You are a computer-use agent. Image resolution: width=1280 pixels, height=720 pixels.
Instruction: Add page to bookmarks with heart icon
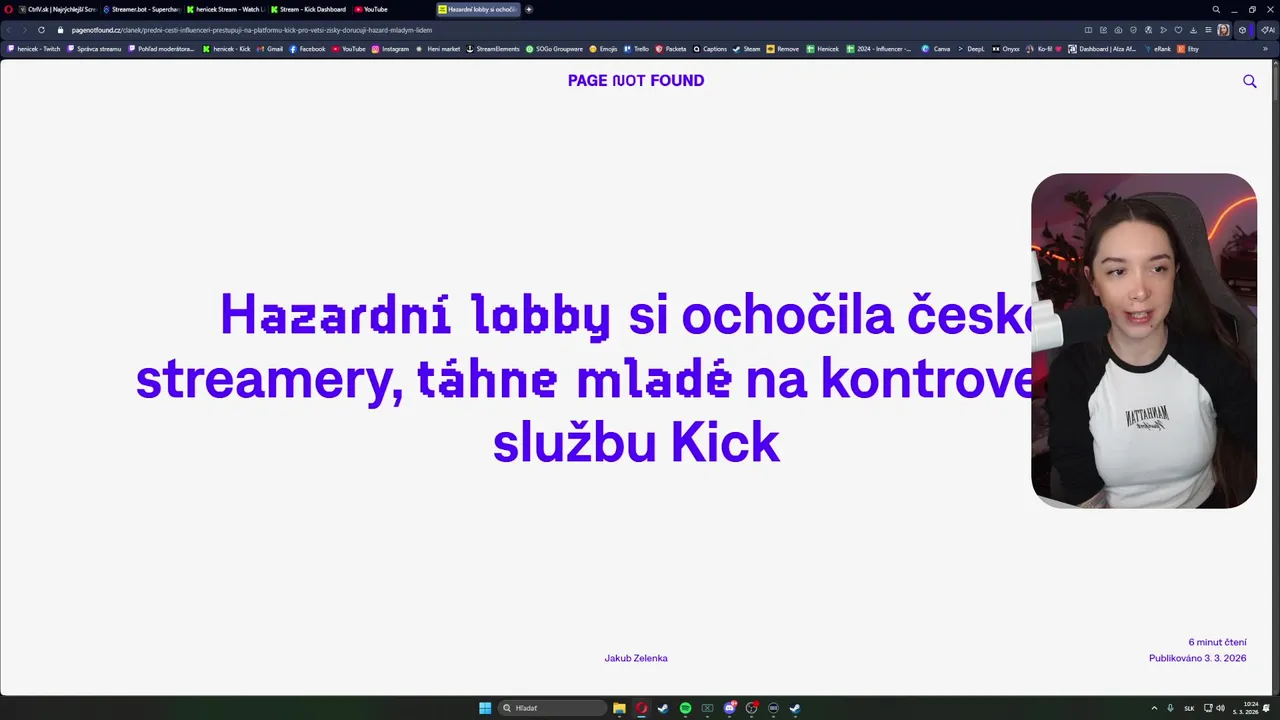1178,30
